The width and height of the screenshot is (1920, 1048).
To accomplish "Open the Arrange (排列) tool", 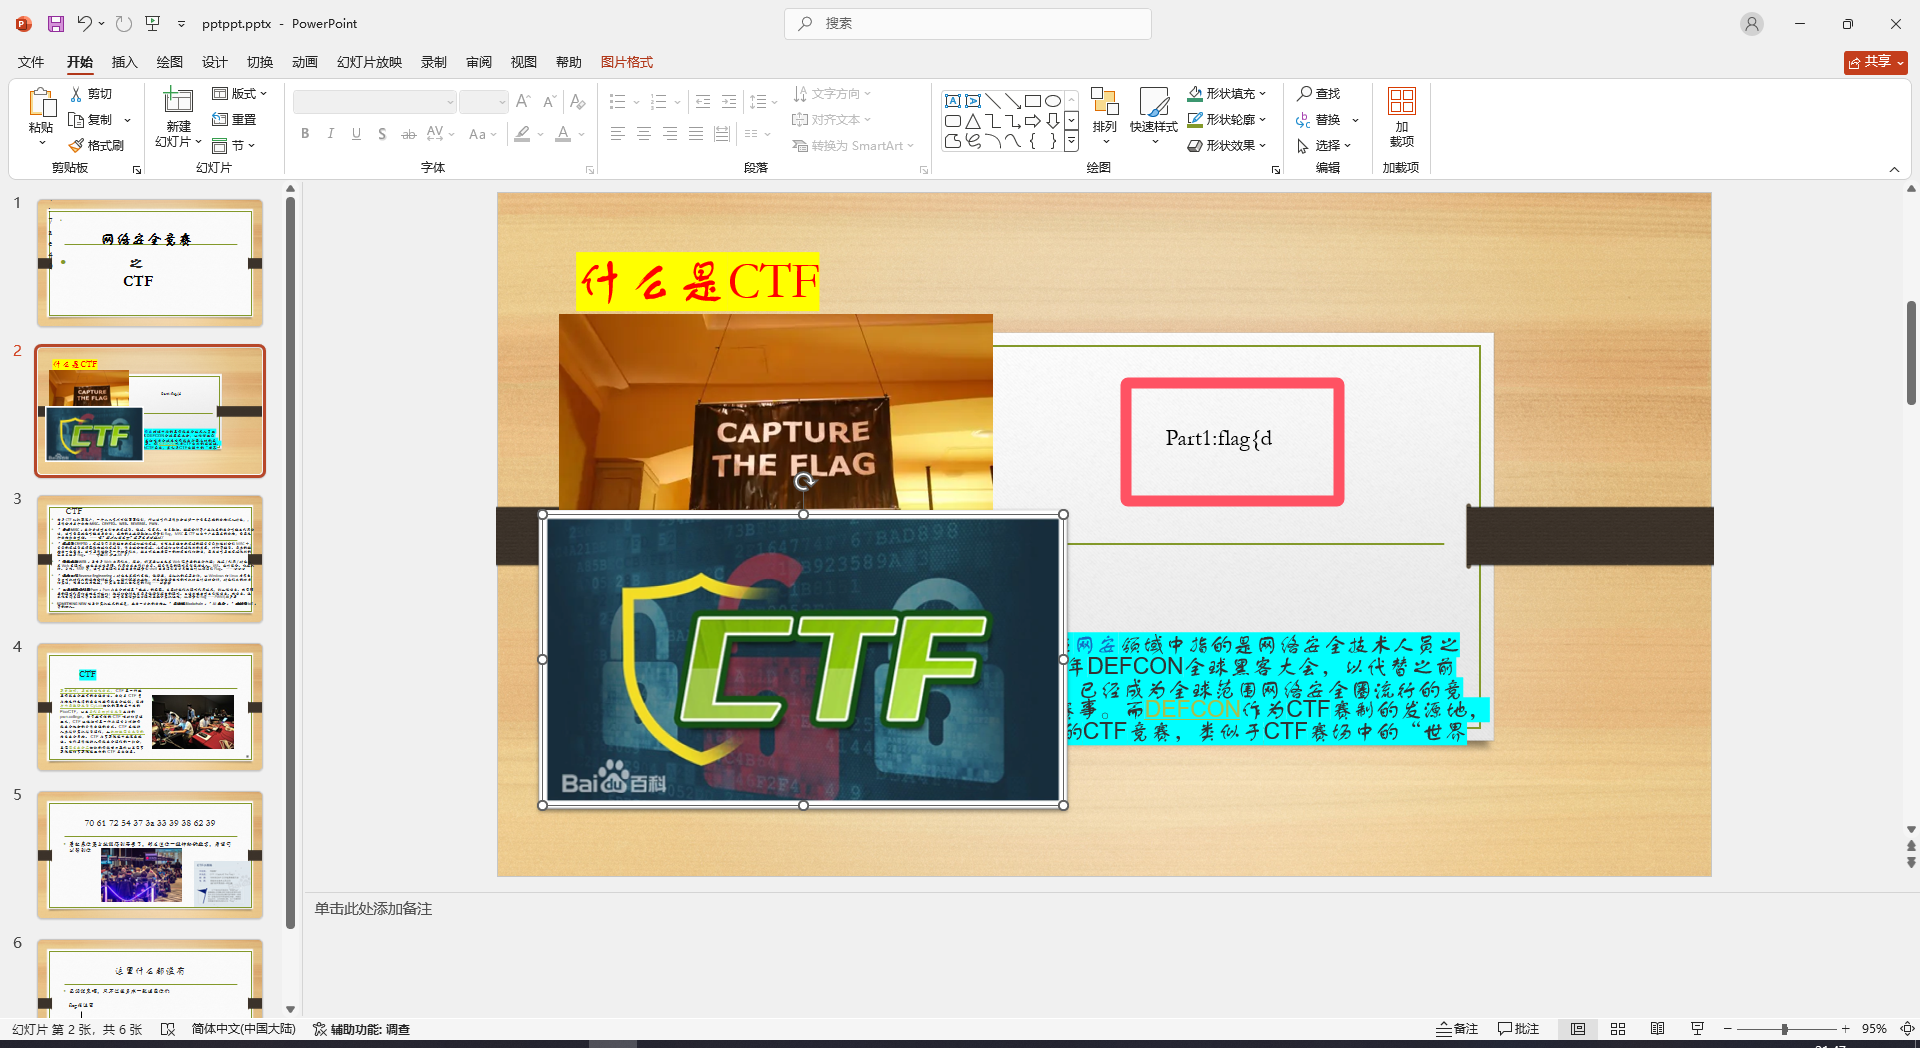I will tap(1104, 111).
